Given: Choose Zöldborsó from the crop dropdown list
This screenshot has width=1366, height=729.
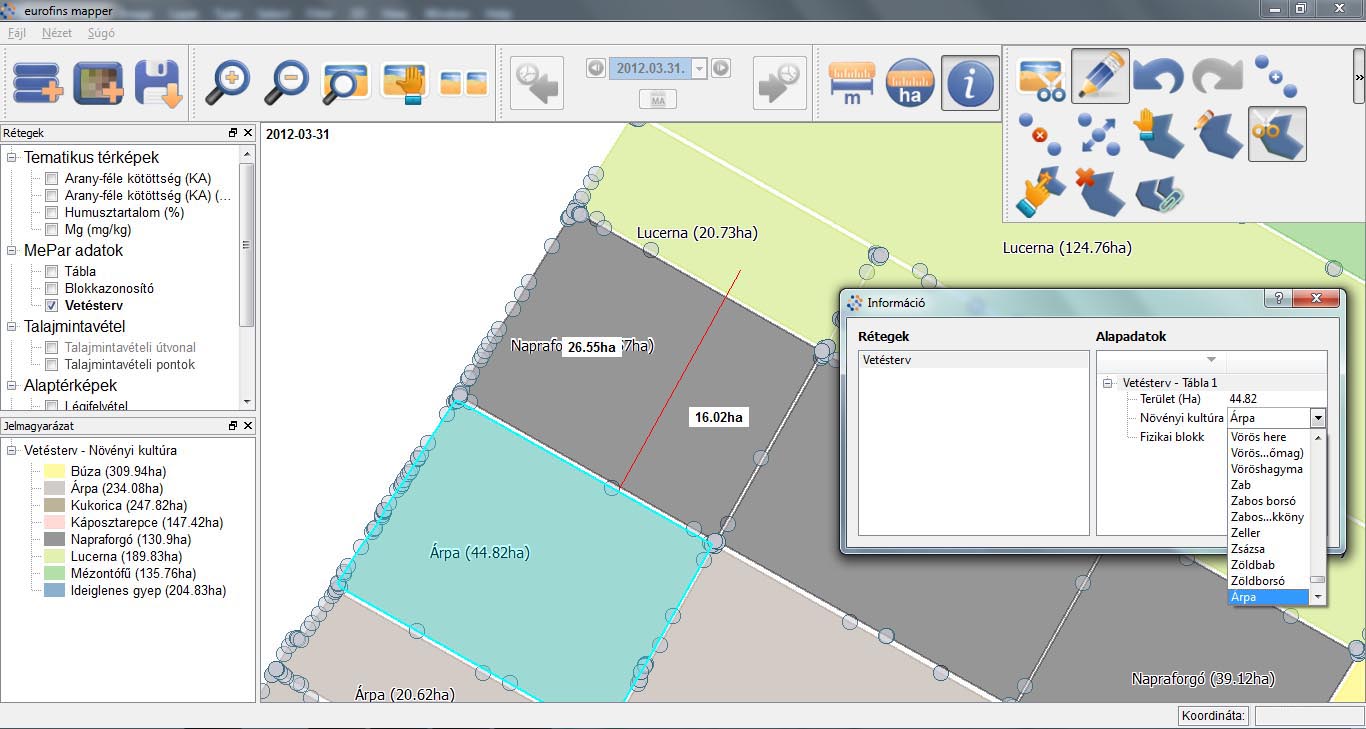Looking at the screenshot, I should (x=1257, y=581).
